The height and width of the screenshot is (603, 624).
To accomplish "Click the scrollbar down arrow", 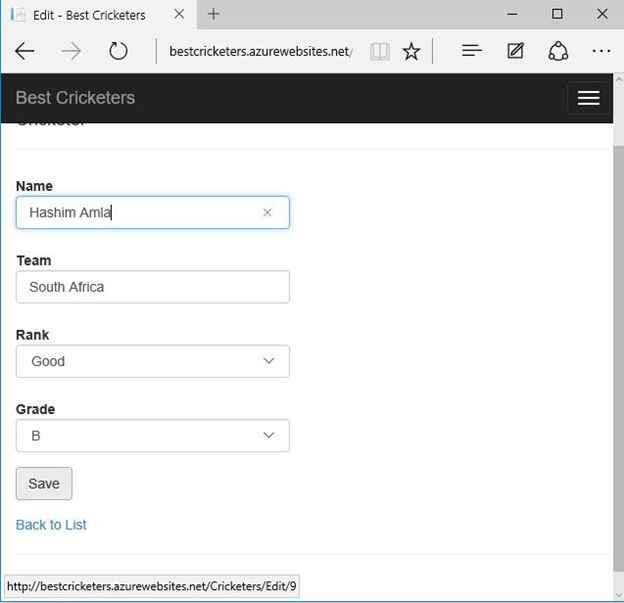I will point(619,595).
